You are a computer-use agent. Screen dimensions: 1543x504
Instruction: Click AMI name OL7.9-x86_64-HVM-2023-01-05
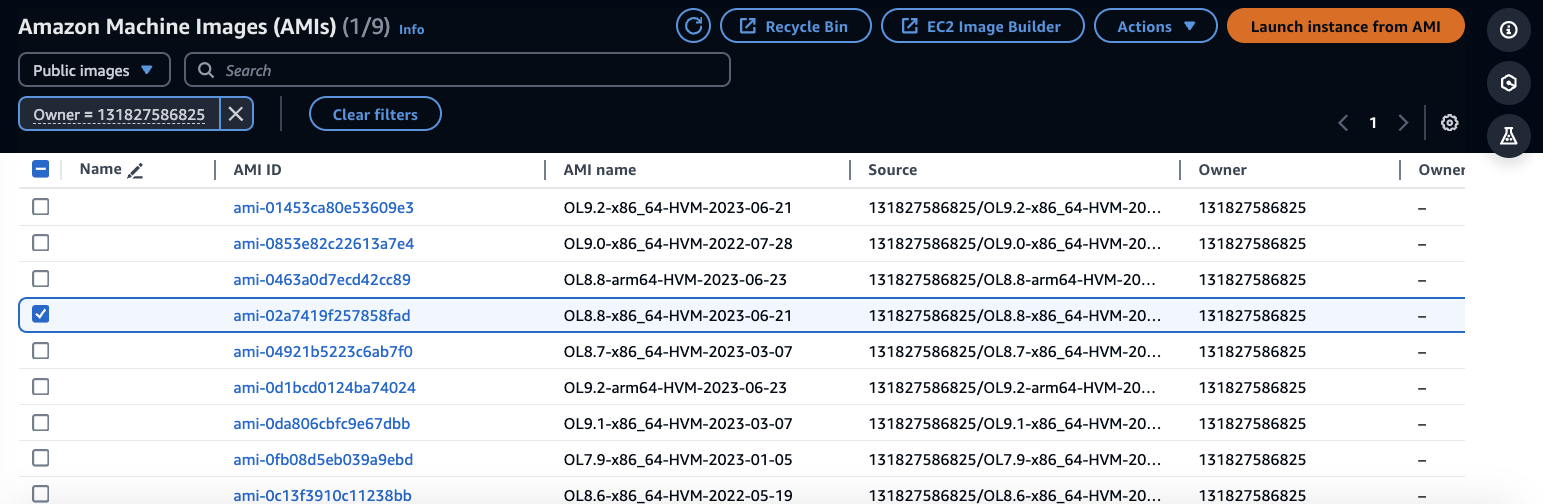pyautogui.click(x=678, y=460)
